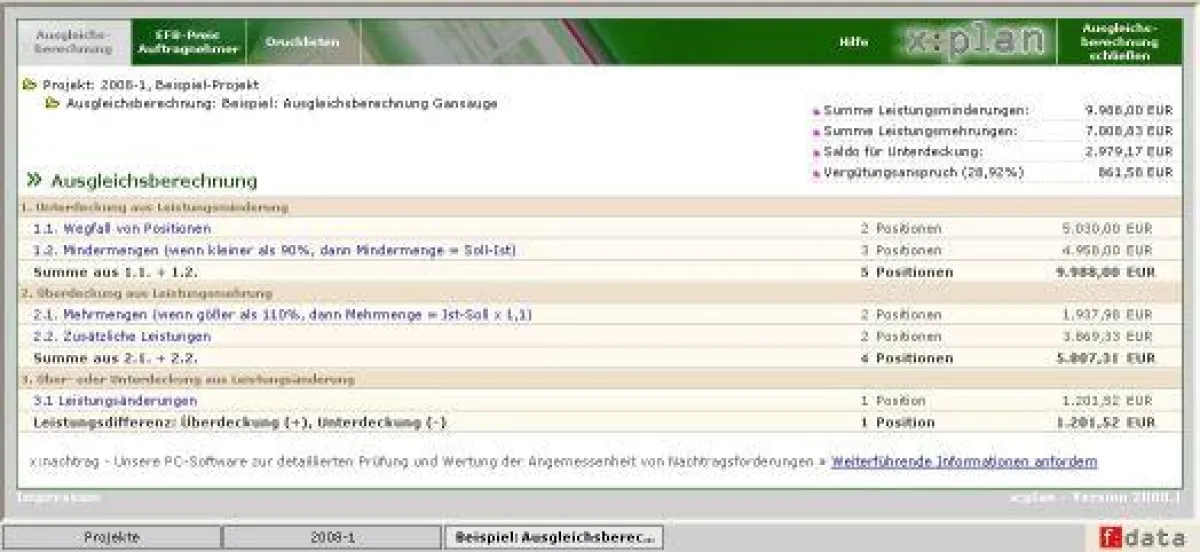Click the double-arrow icon before Ausgleichsberechnung heading
Viewport: 1200px width, 552px height.
(x=34, y=180)
